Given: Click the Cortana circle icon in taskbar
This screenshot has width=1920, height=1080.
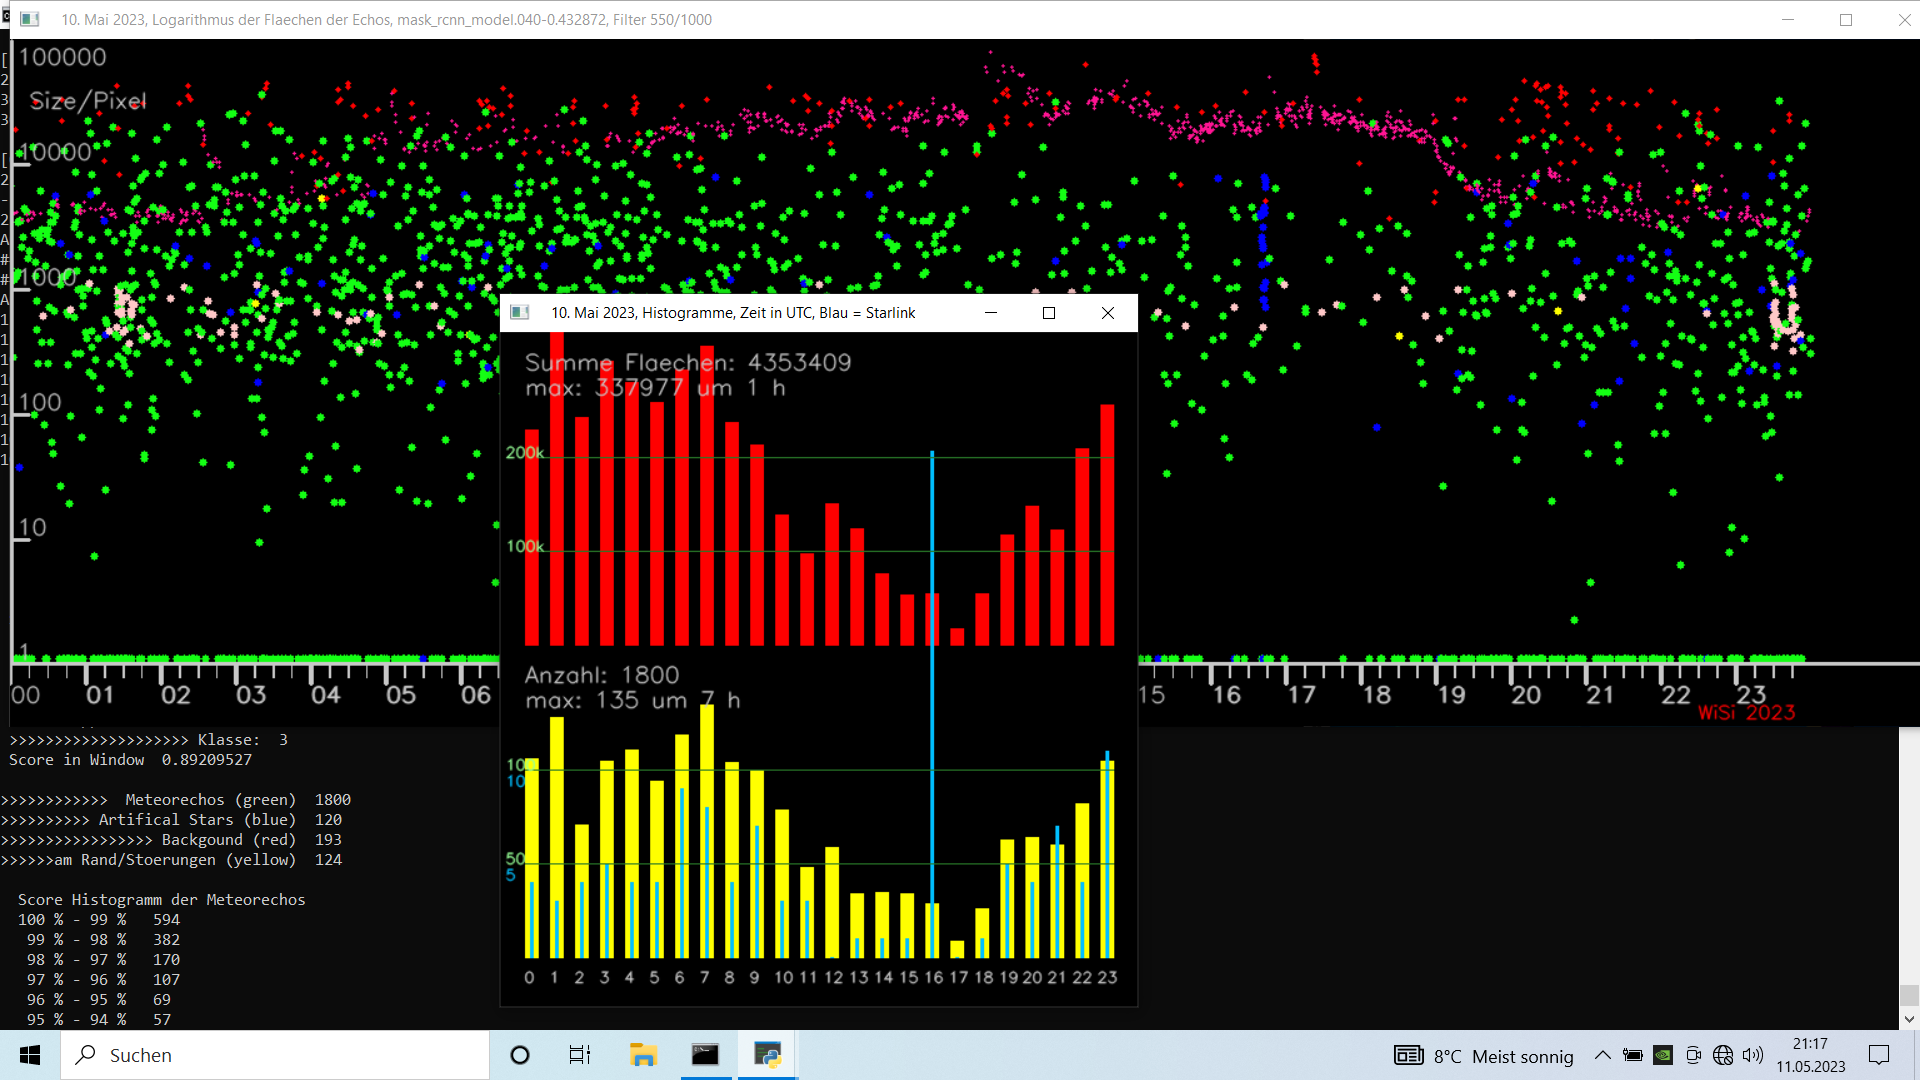Looking at the screenshot, I should pyautogui.click(x=520, y=1055).
